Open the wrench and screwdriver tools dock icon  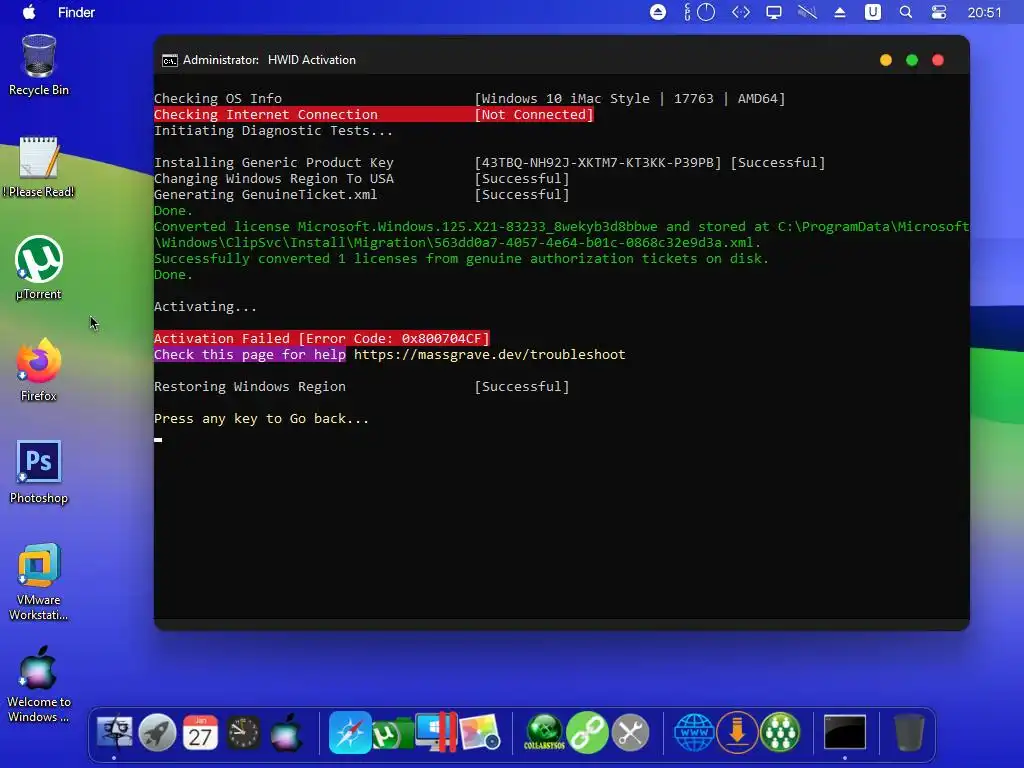pos(630,733)
